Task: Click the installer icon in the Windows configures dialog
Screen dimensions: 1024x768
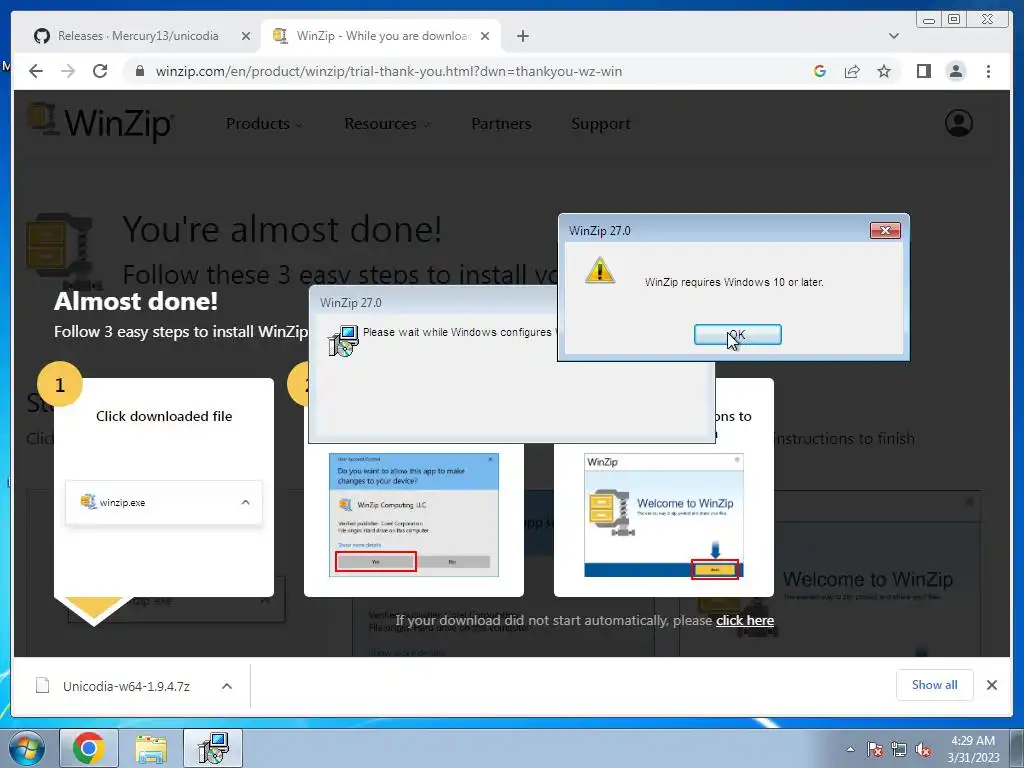Action: [x=343, y=341]
